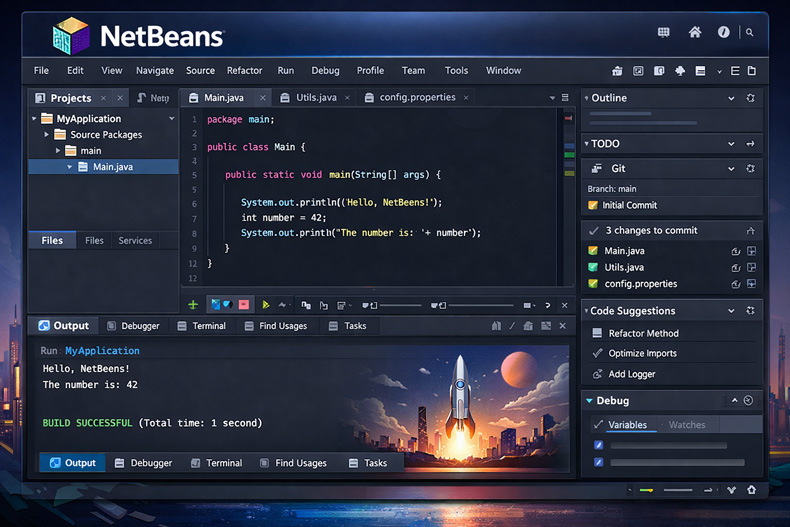Viewport: 790px width, 527px height.
Task: Open the MyApplication row dropdown chevron
Action: click(x=172, y=119)
